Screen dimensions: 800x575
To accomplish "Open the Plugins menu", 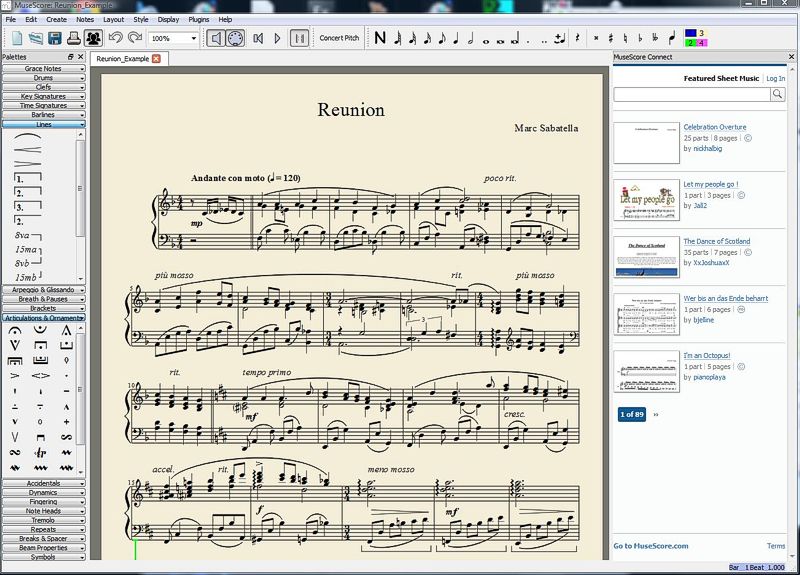I will (198, 19).
